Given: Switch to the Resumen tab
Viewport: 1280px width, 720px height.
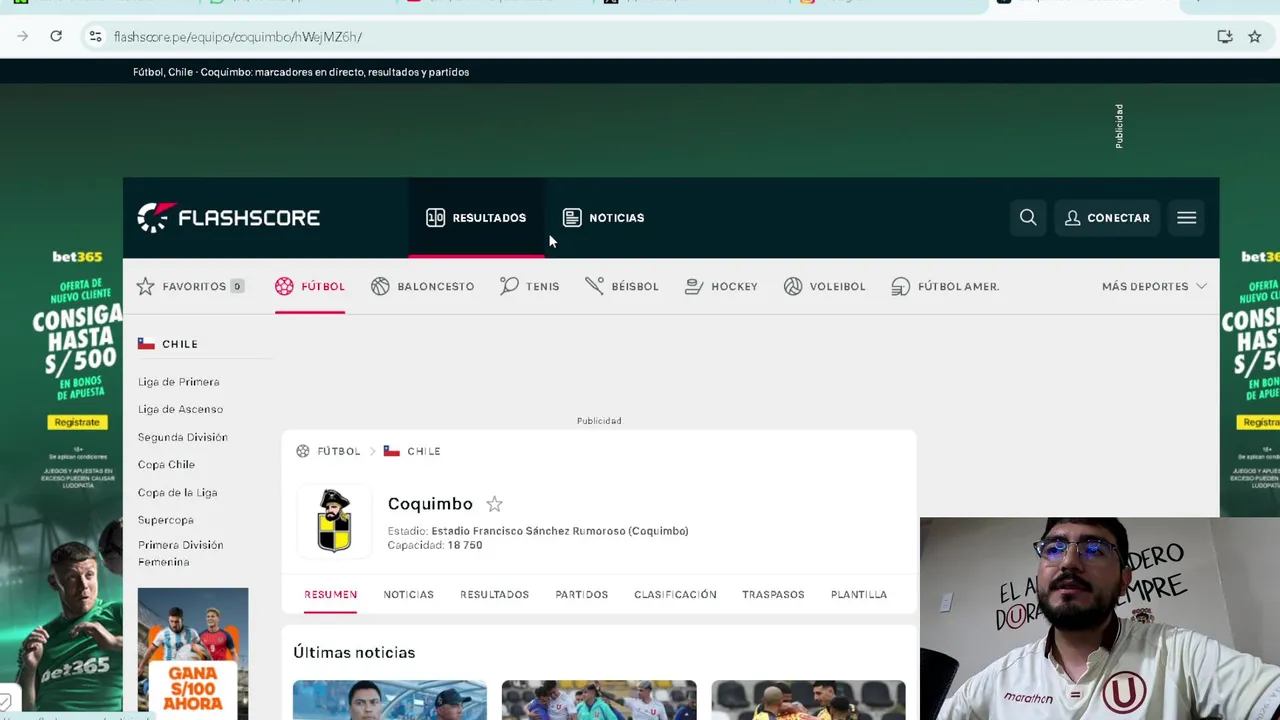Looking at the screenshot, I should tap(330, 594).
